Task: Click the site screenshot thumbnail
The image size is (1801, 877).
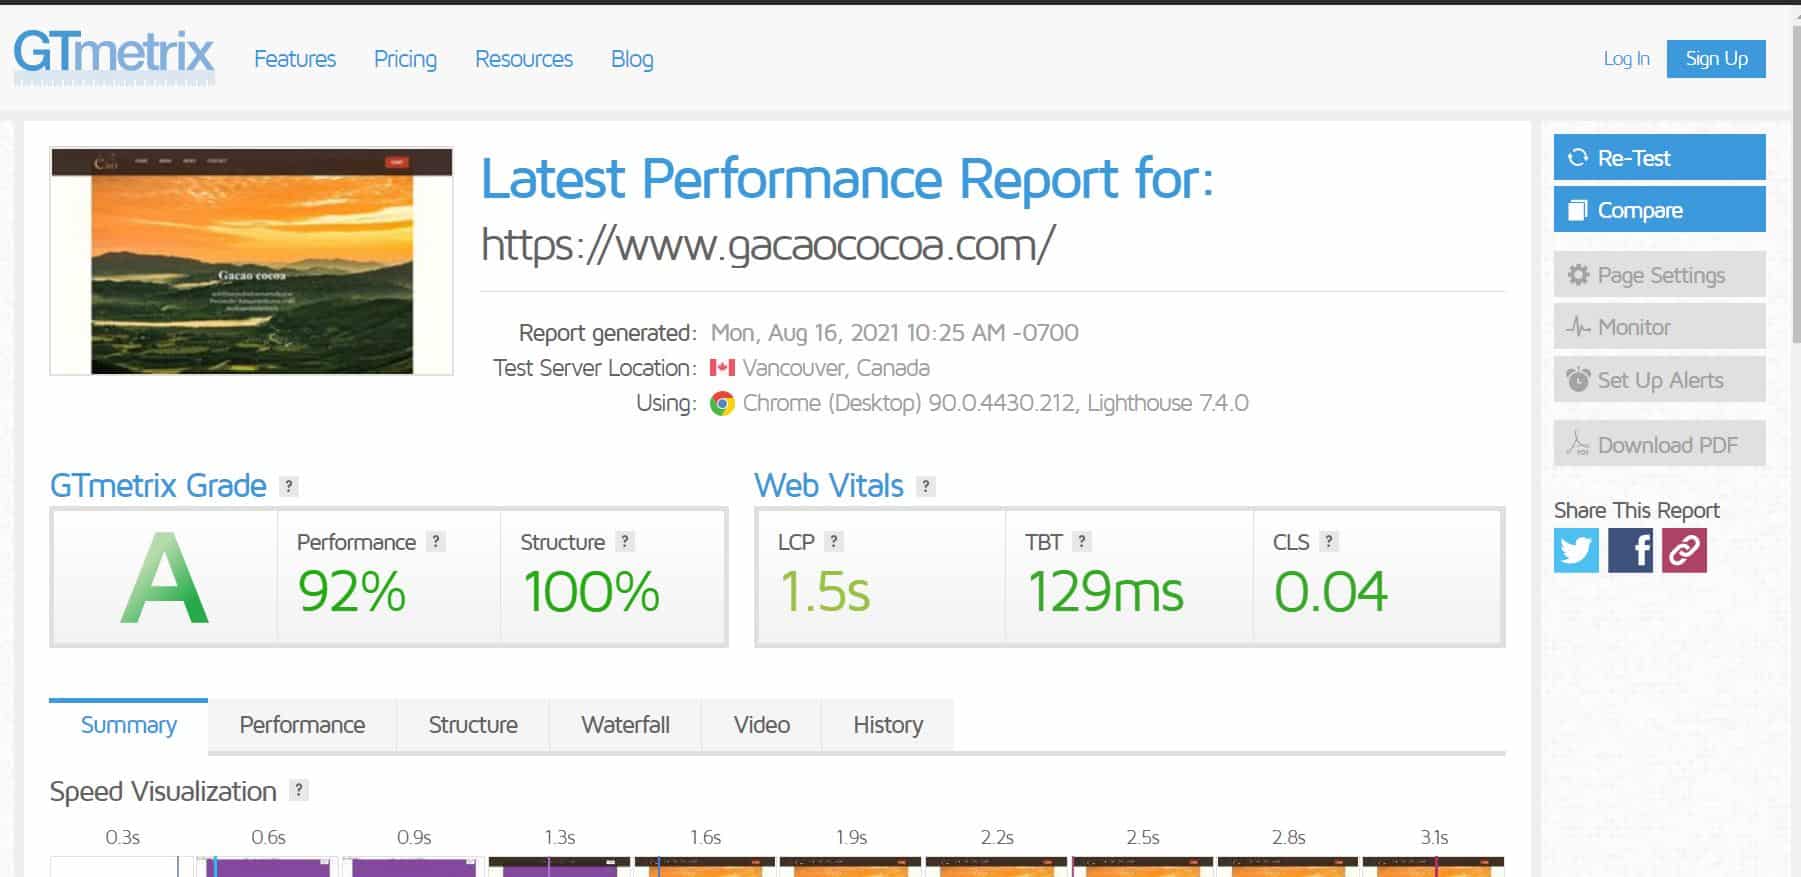Action: [x=251, y=261]
